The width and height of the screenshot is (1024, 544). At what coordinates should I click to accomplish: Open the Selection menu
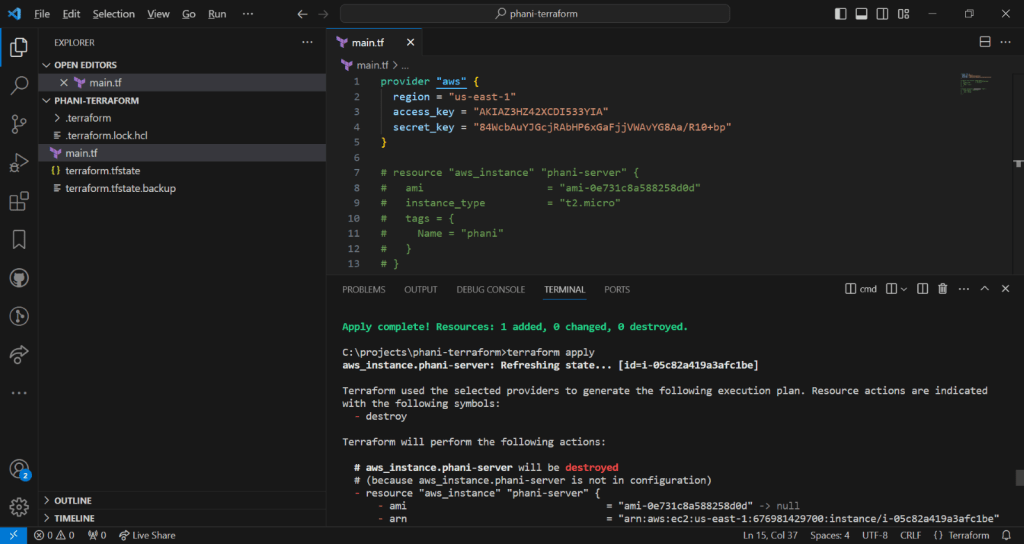[113, 14]
